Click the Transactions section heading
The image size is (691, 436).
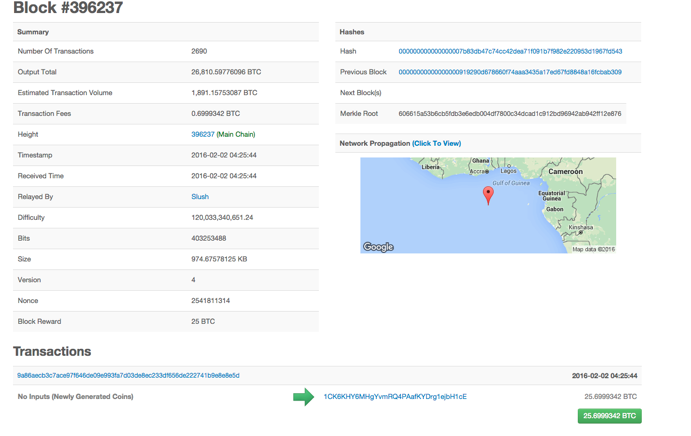click(x=52, y=351)
